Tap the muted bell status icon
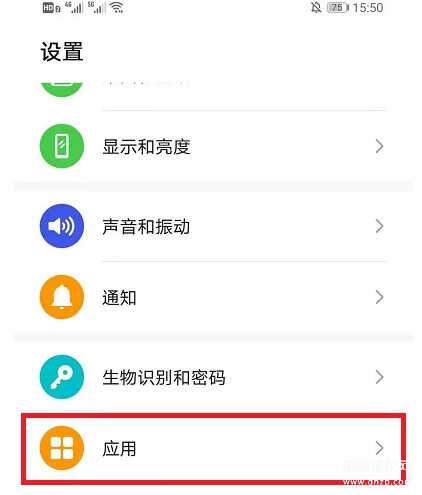This screenshot has height=495, width=422. tap(316, 7)
